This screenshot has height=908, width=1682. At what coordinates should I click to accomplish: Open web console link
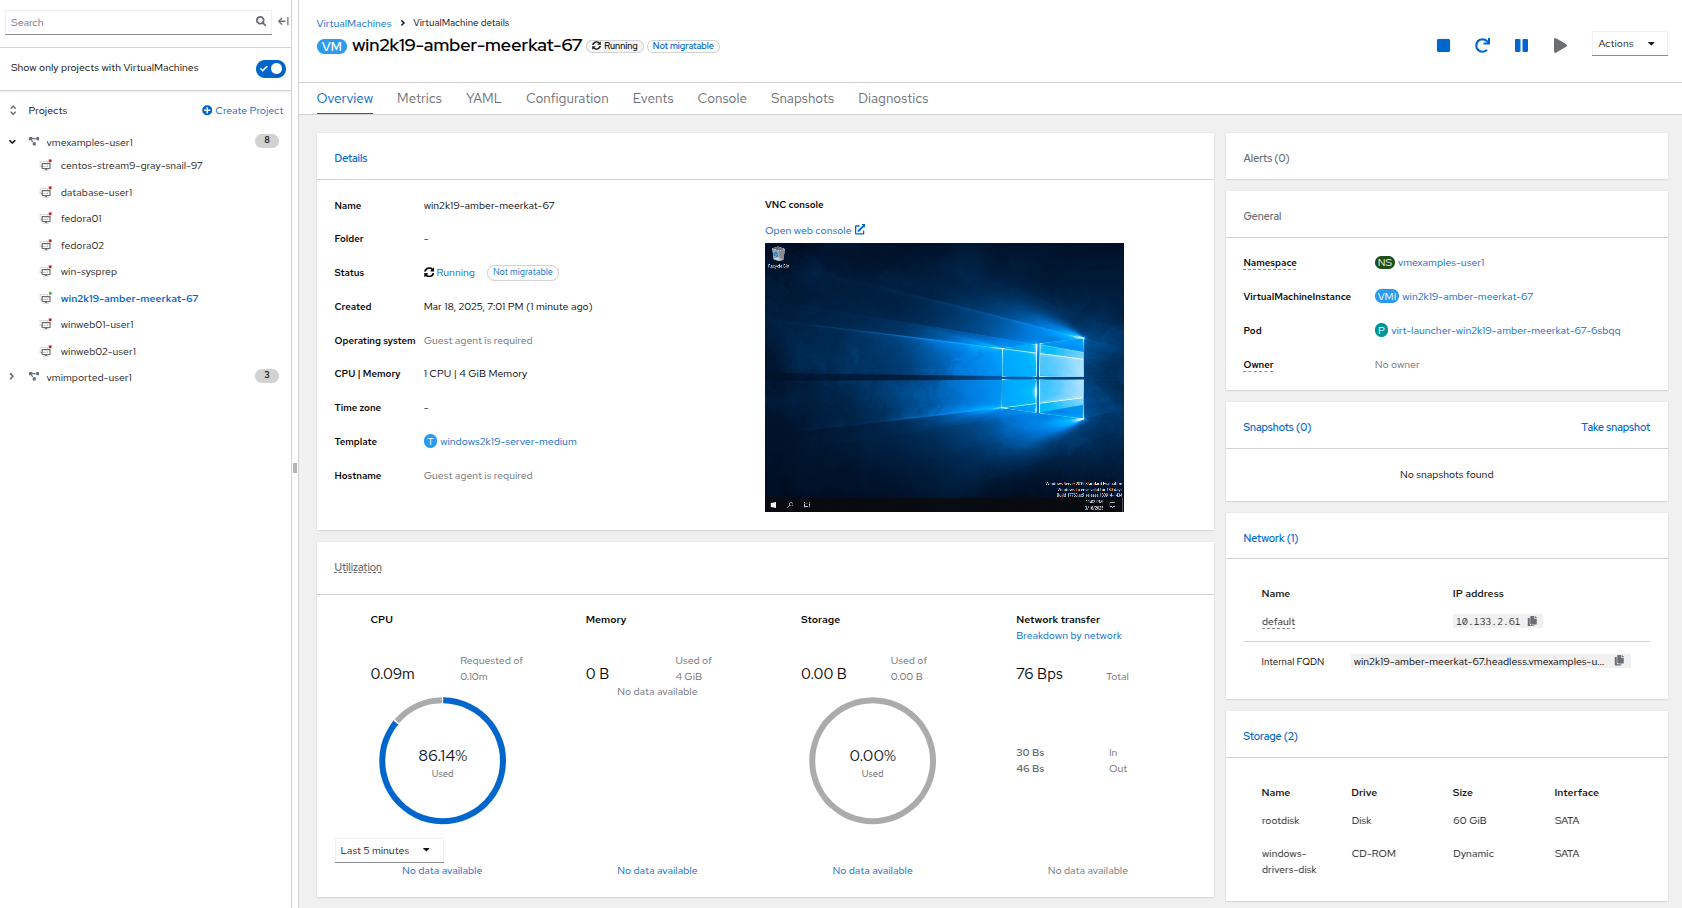click(x=809, y=230)
